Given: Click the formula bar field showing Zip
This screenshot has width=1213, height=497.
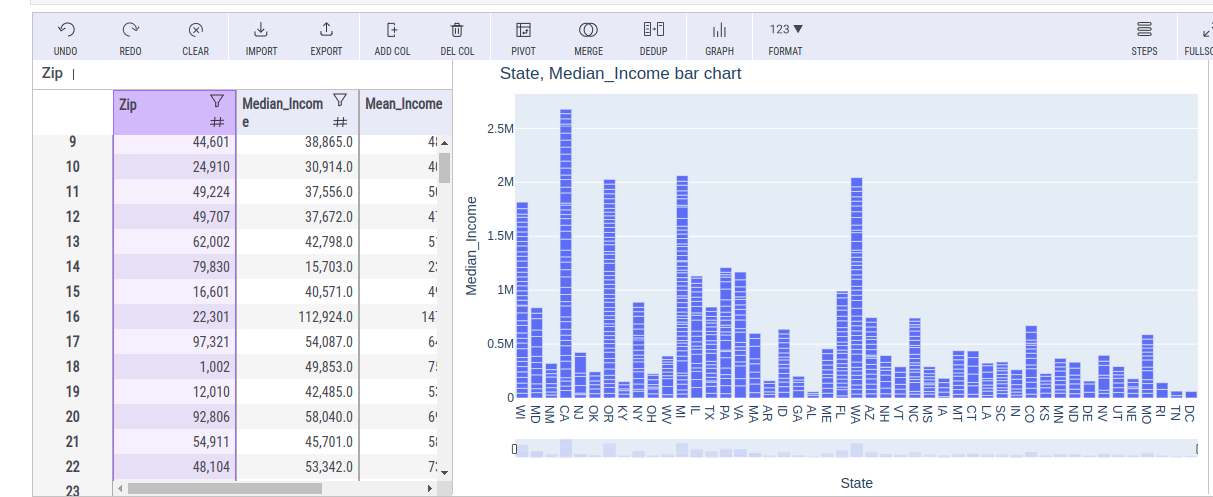Looking at the screenshot, I should [x=242, y=74].
